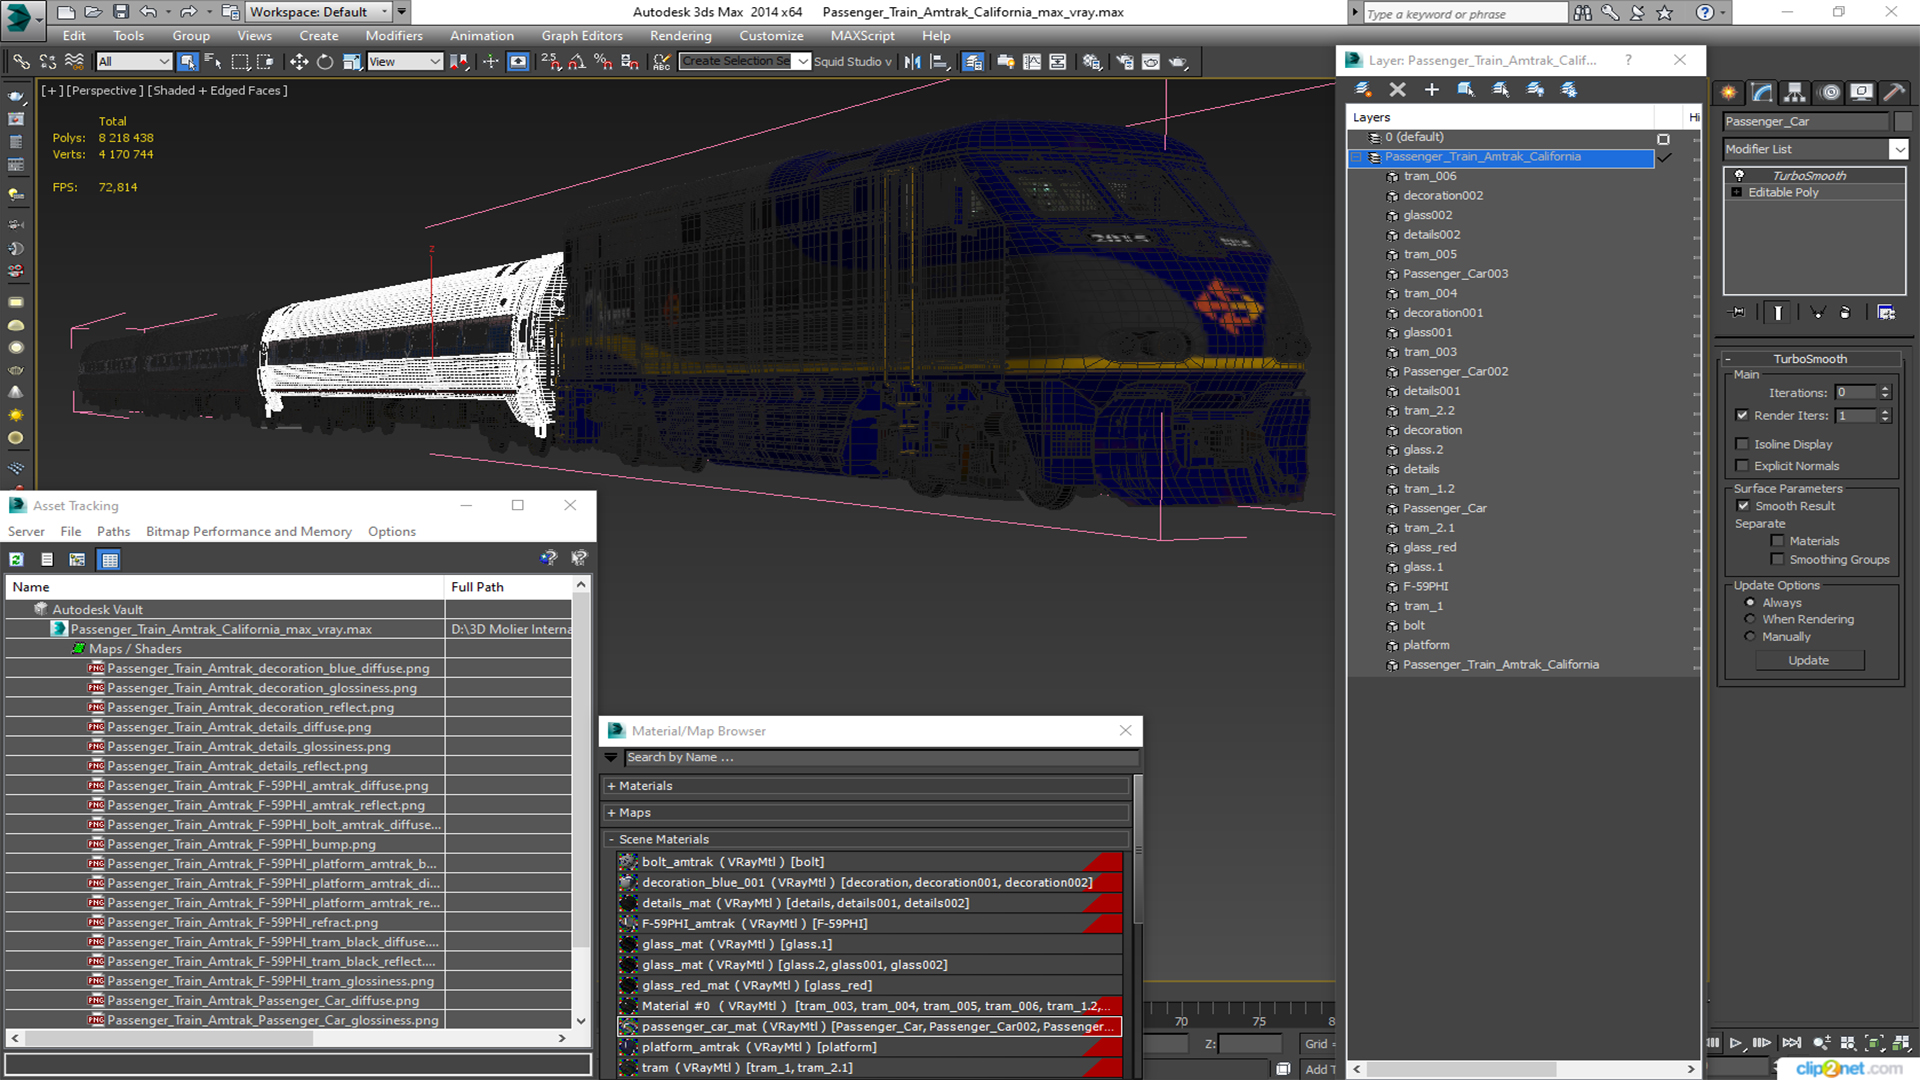The image size is (1920, 1080).
Task: Activate the Select and Rotate tool
Action: [x=325, y=62]
